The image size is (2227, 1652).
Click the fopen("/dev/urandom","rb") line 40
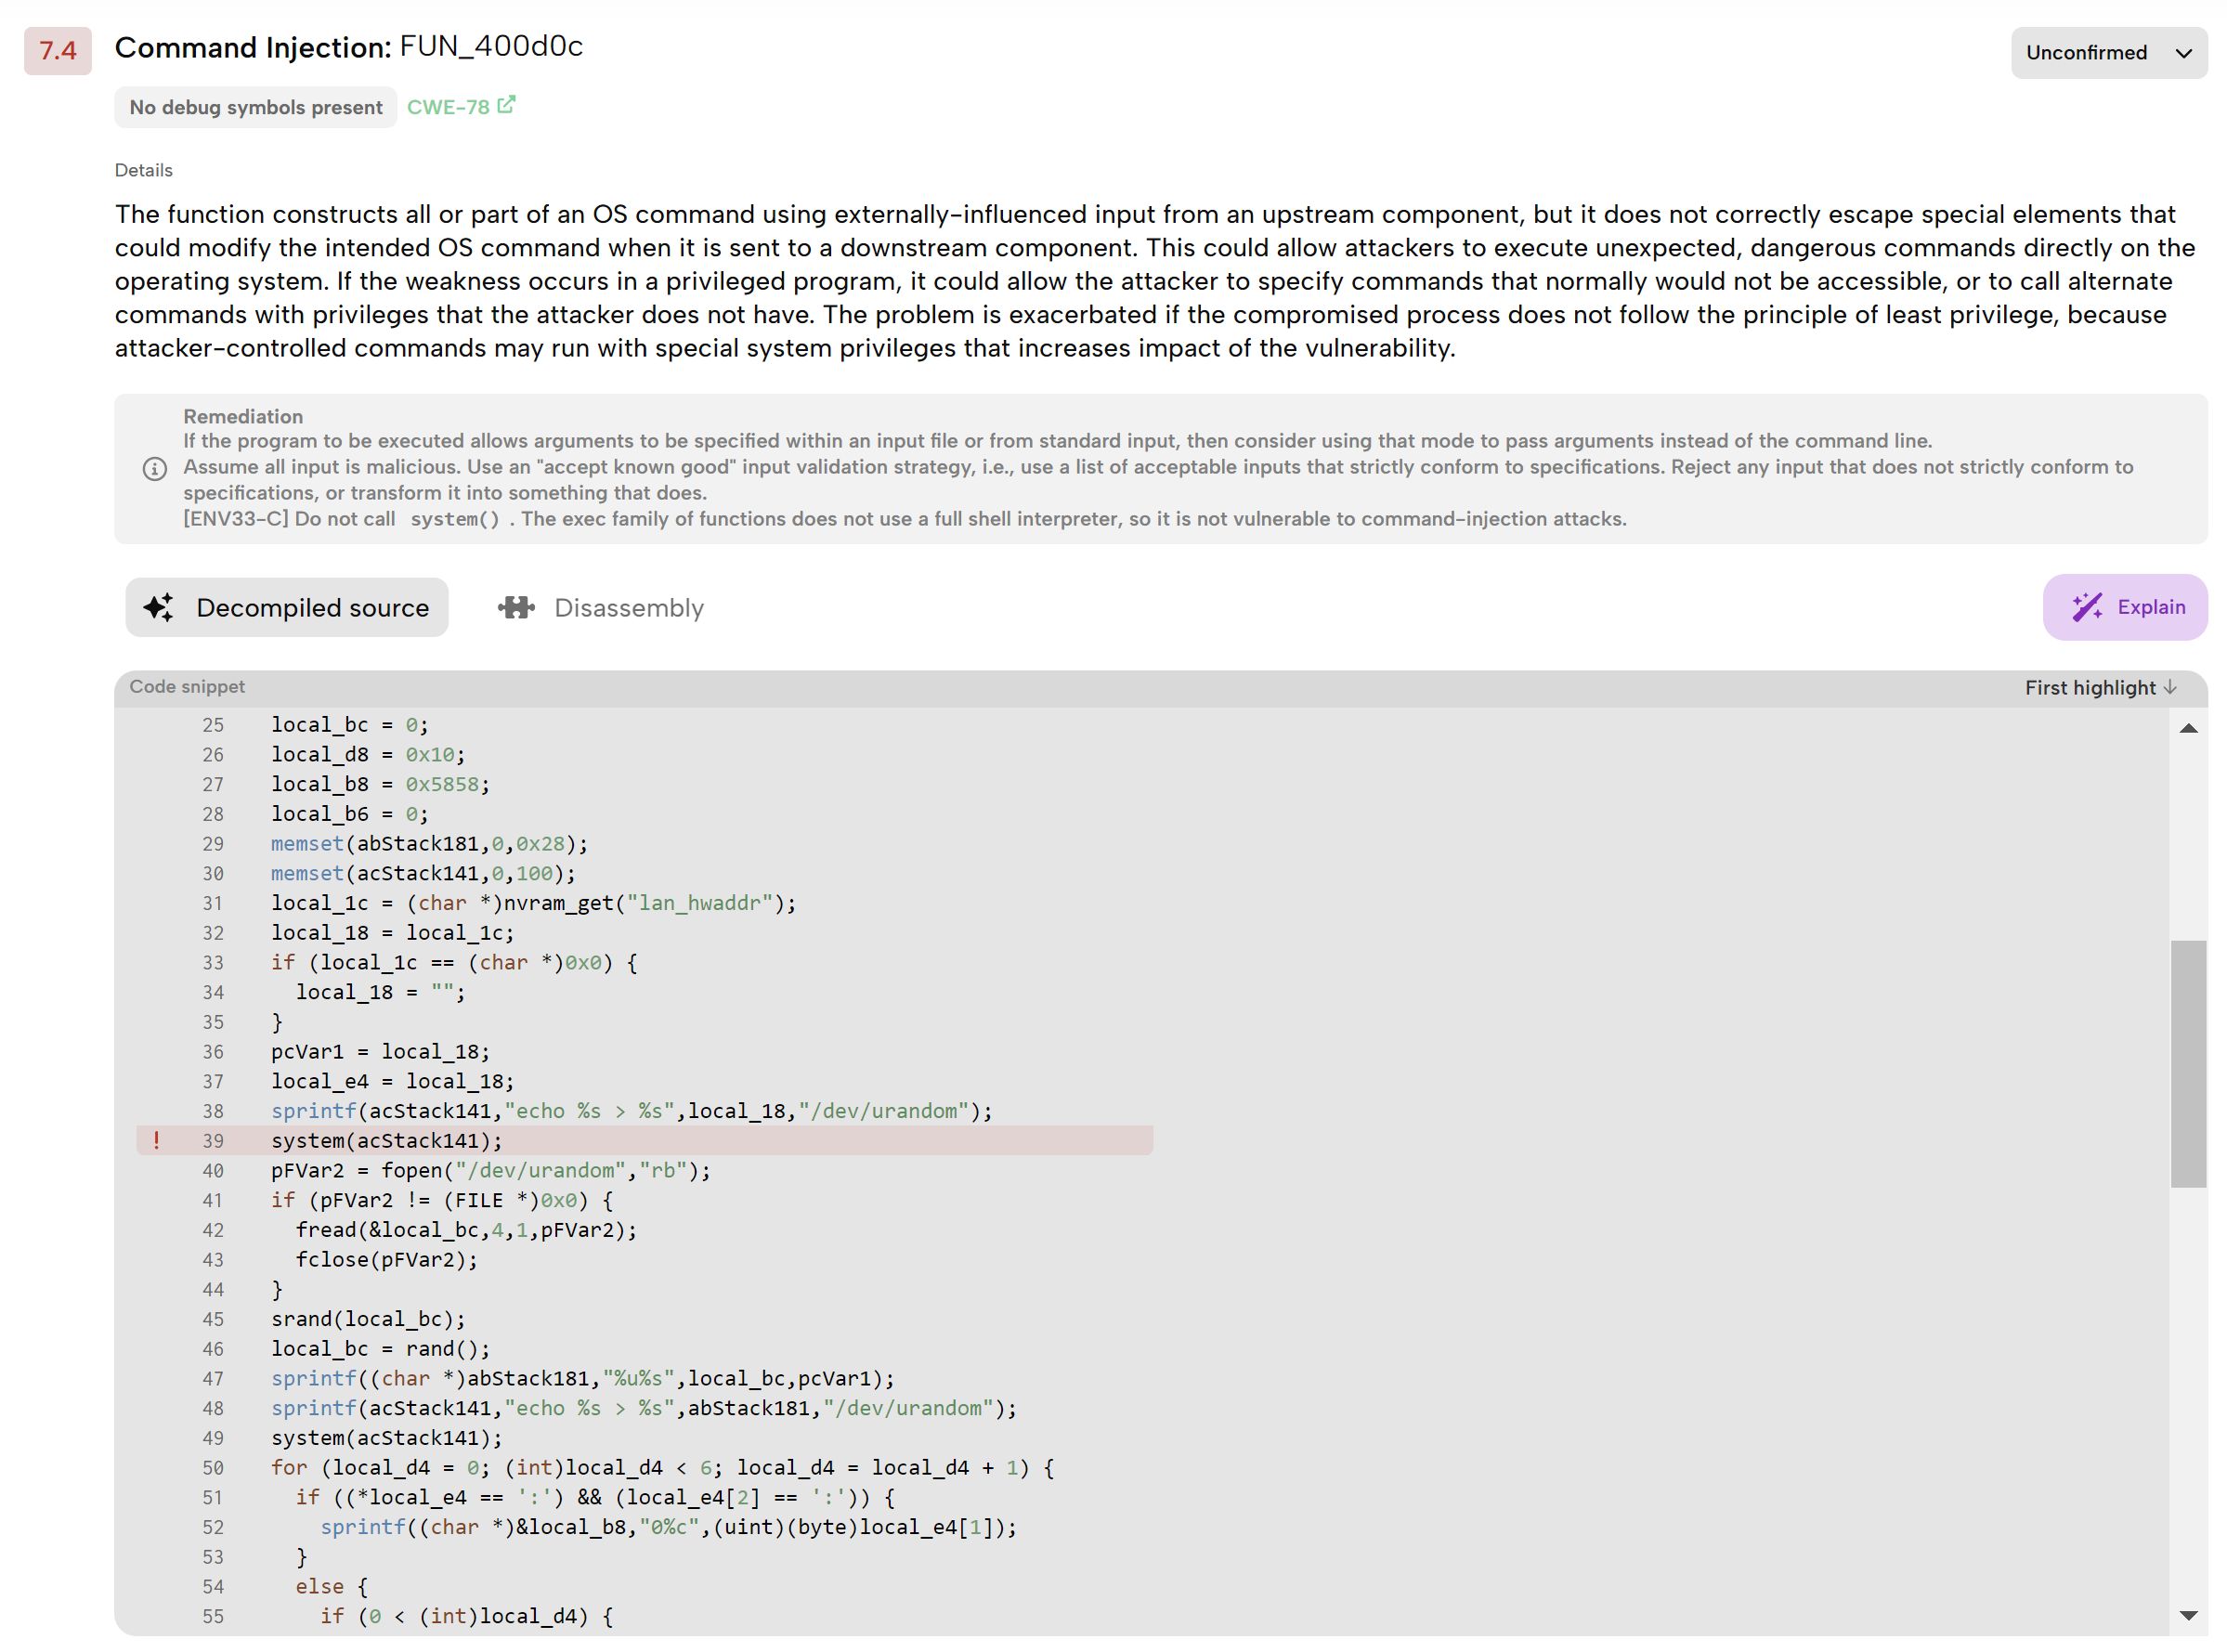pyautogui.click(x=490, y=1170)
